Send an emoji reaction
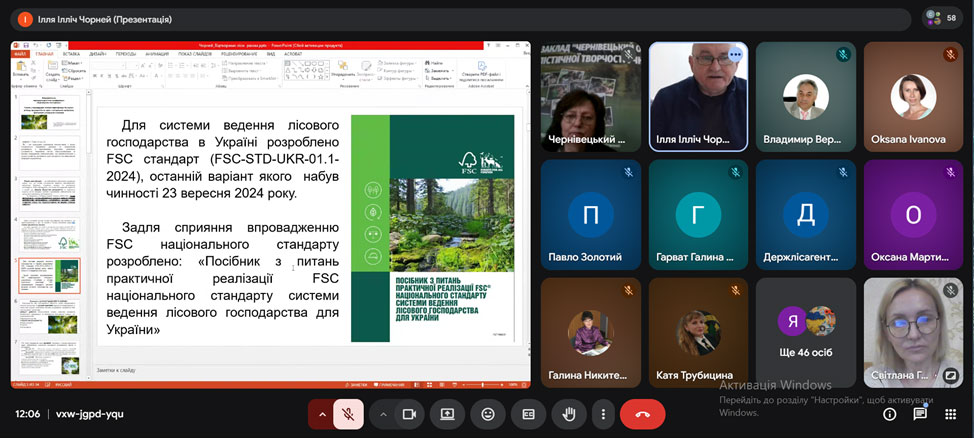The height and width of the screenshot is (438, 974). 488,413
